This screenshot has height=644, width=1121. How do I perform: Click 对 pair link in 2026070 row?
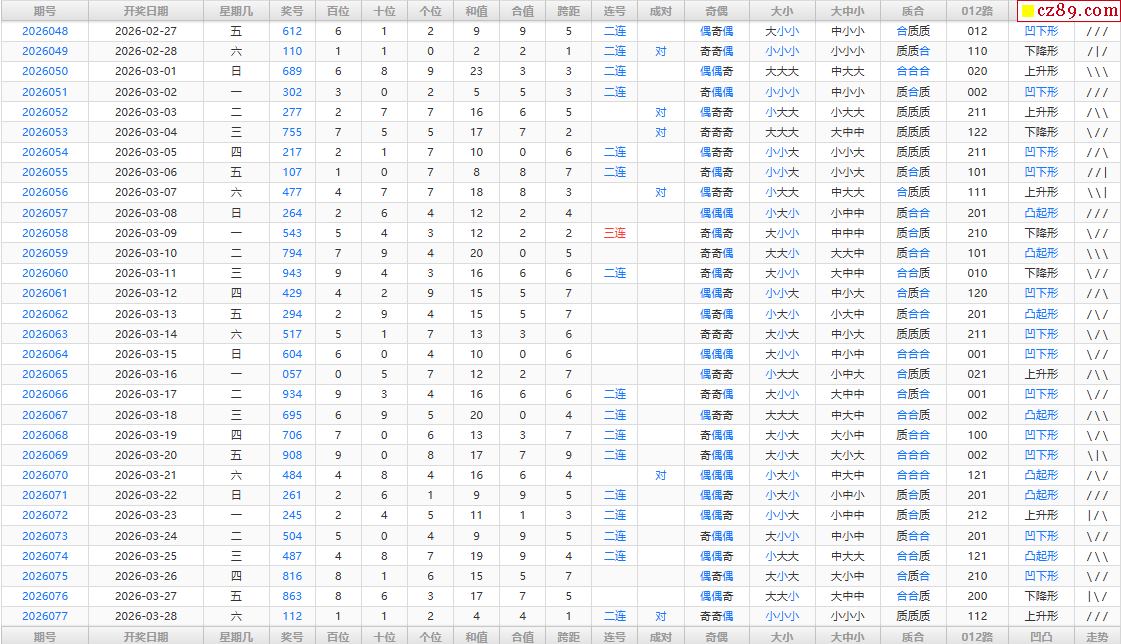click(661, 475)
